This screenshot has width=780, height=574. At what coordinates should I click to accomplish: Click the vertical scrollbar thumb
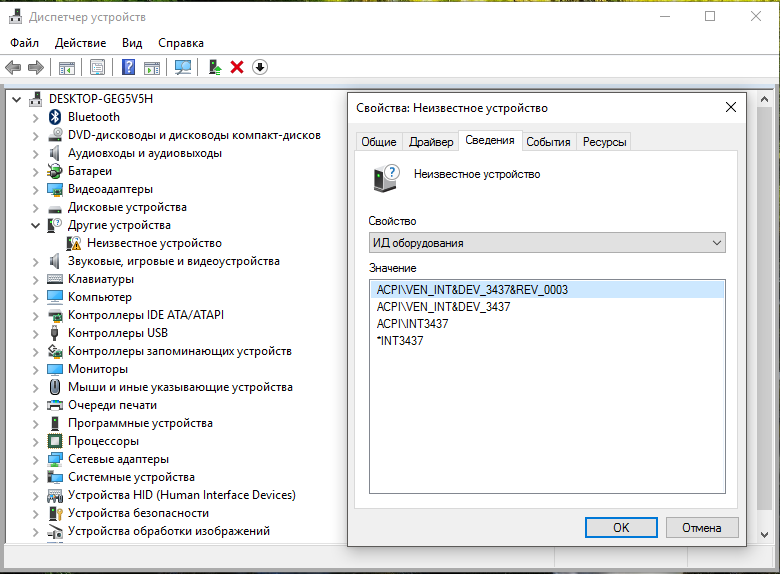click(x=764, y=308)
